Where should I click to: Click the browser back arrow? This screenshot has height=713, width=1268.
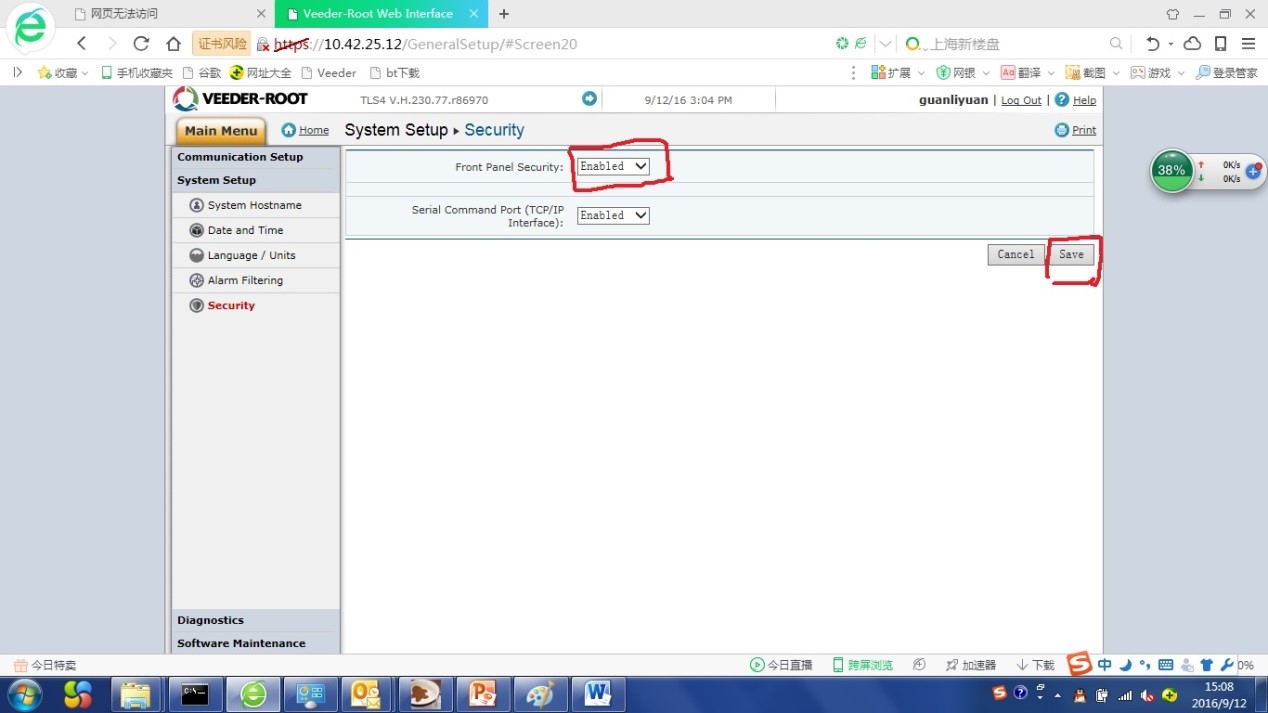coord(82,44)
